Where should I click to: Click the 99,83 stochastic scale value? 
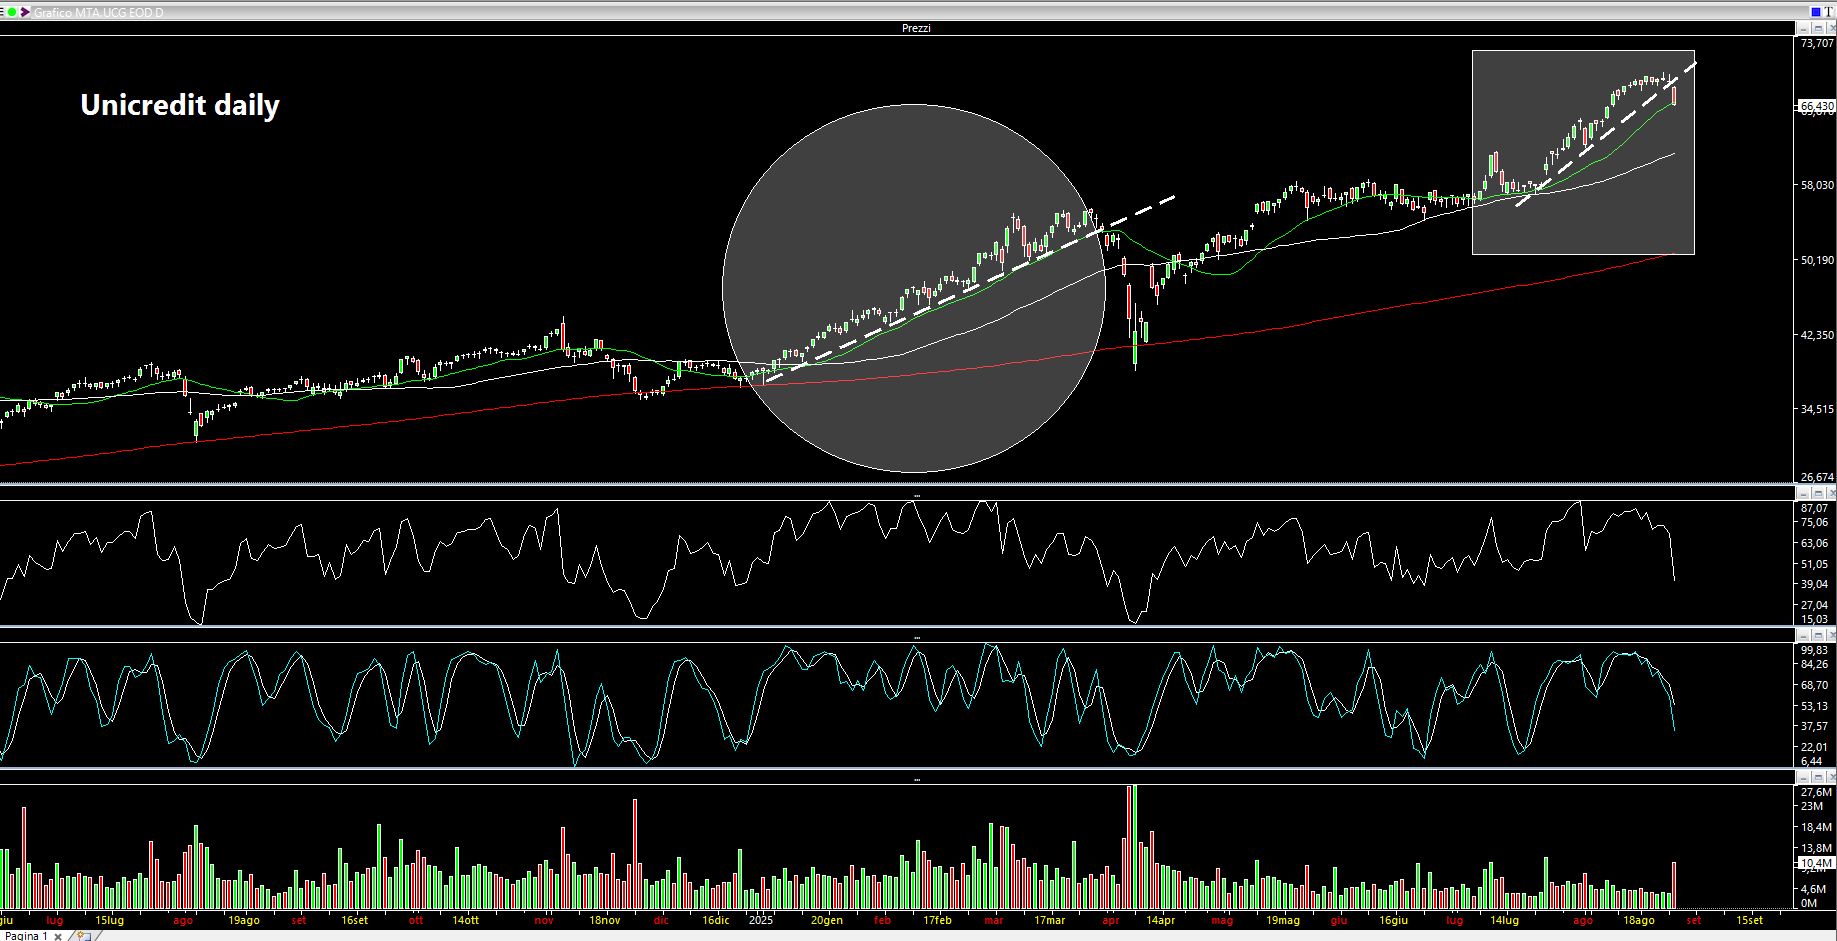(x=1815, y=650)
